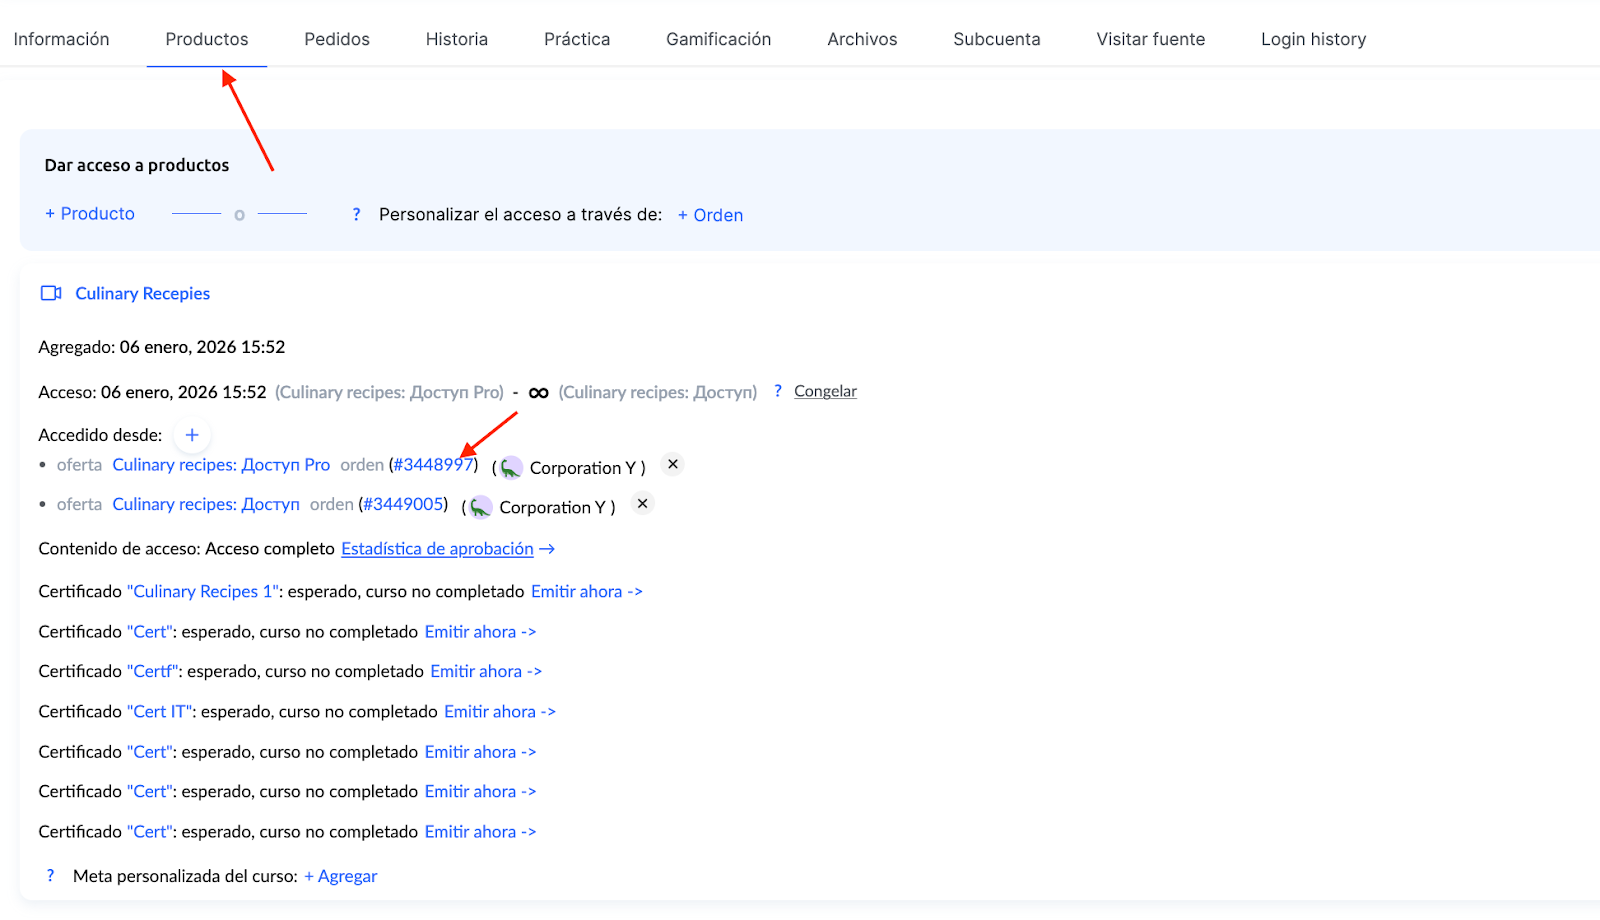Image resolution: width=1600 pixels, height=920 pixels.
Task: Add custom course goal via + Agregar
Action: tap(341, 876)
